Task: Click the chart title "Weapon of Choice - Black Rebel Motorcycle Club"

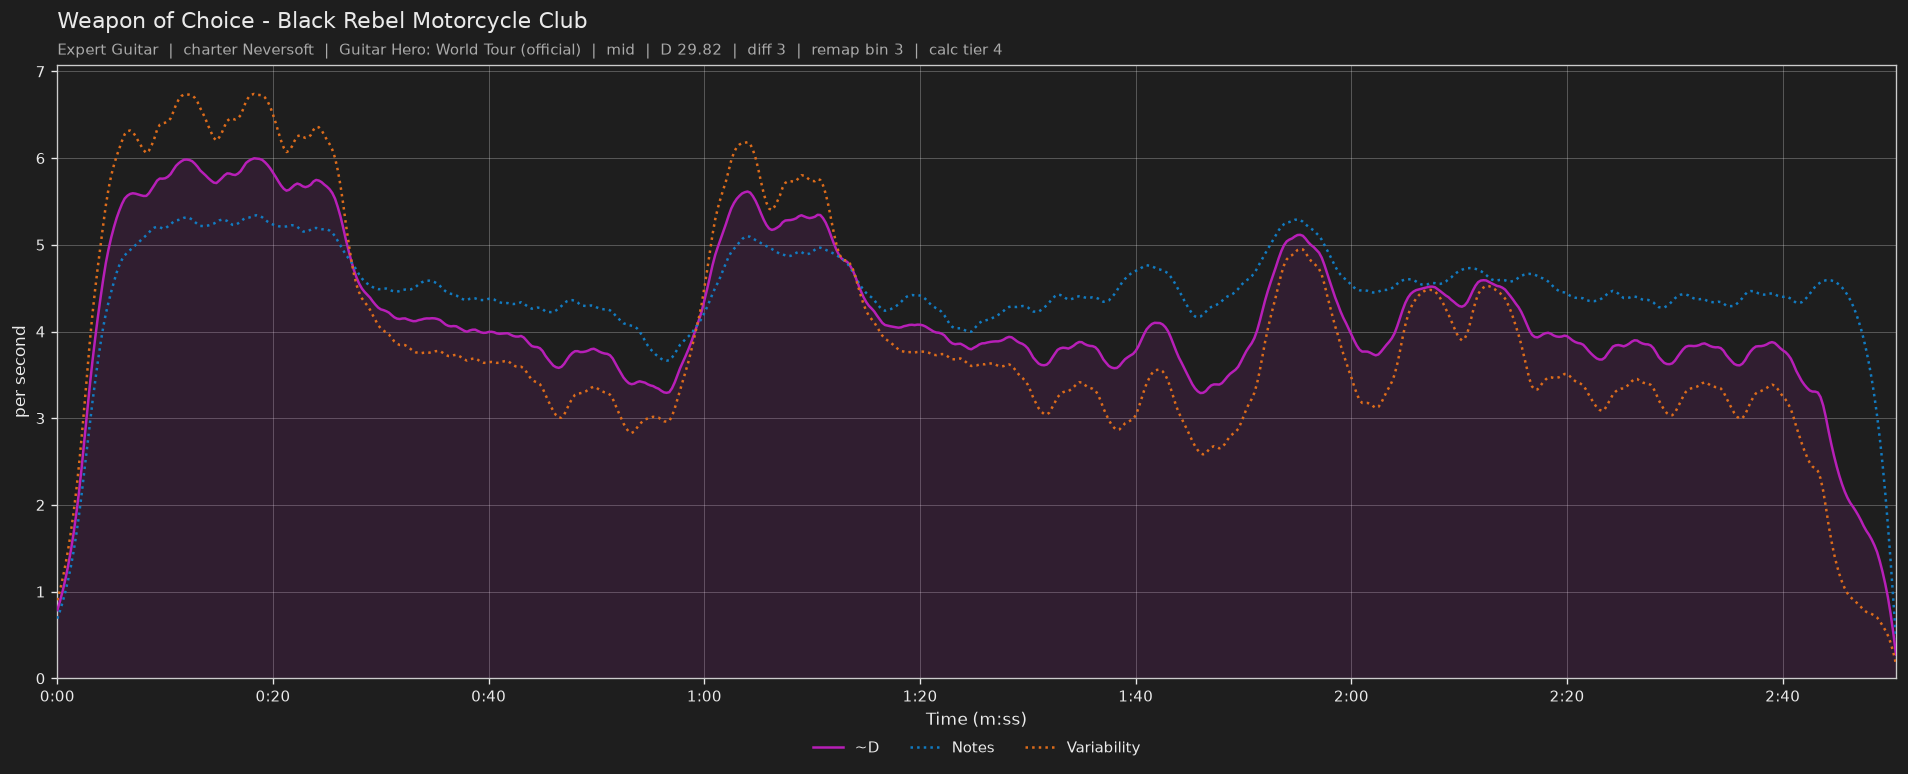Action: 322,21
